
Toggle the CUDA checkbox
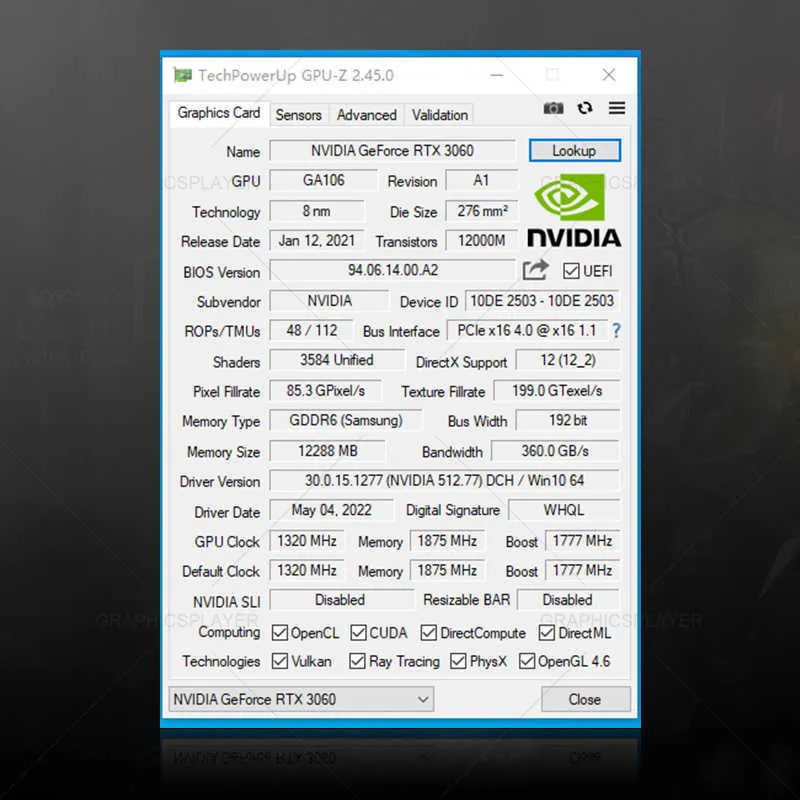pos(356,632)
